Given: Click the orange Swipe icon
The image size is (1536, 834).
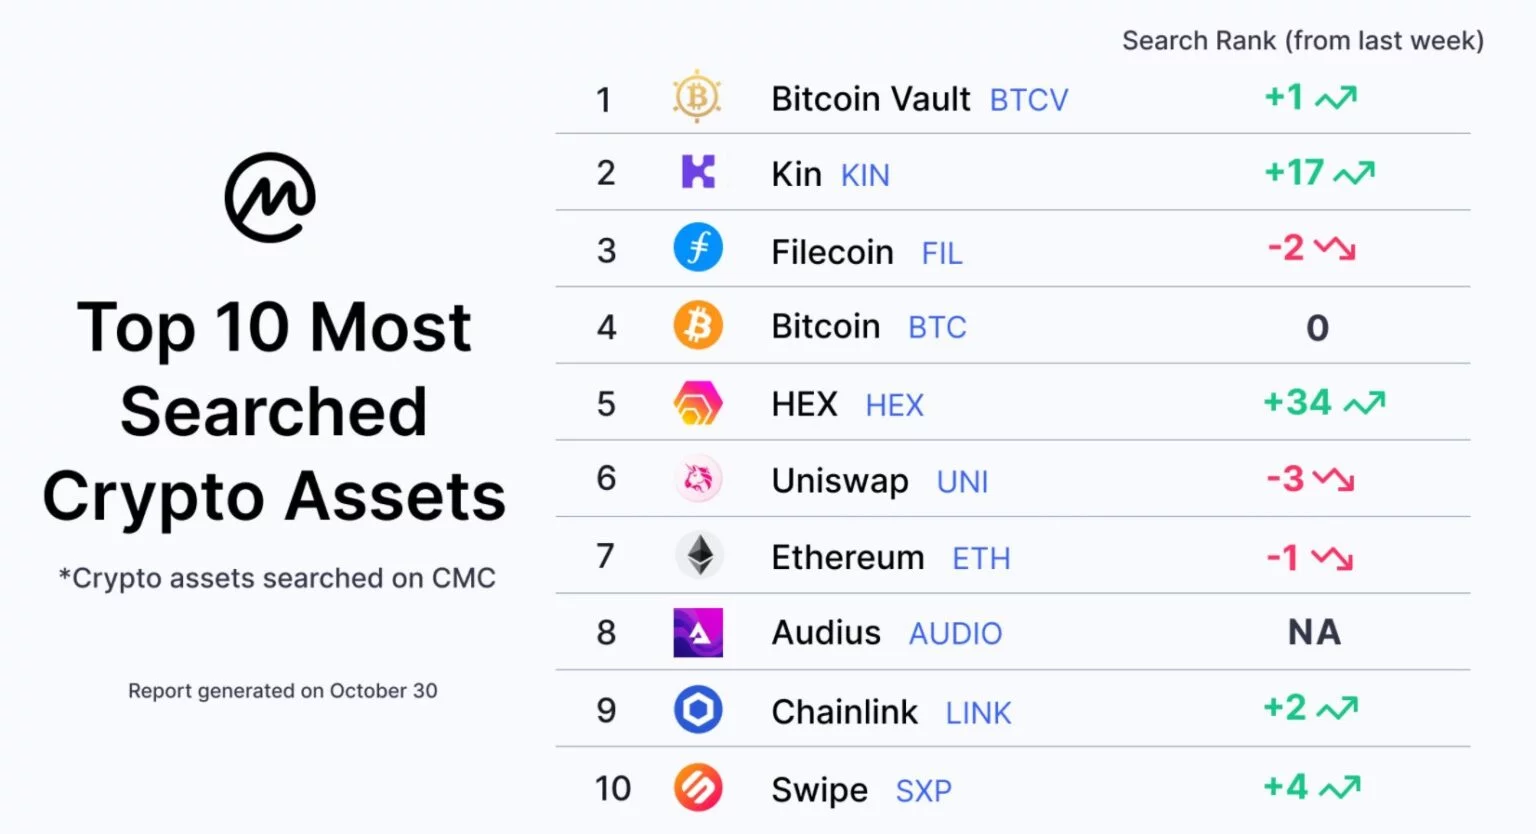Looking at the screenshot, I should (x=698, y=787).
